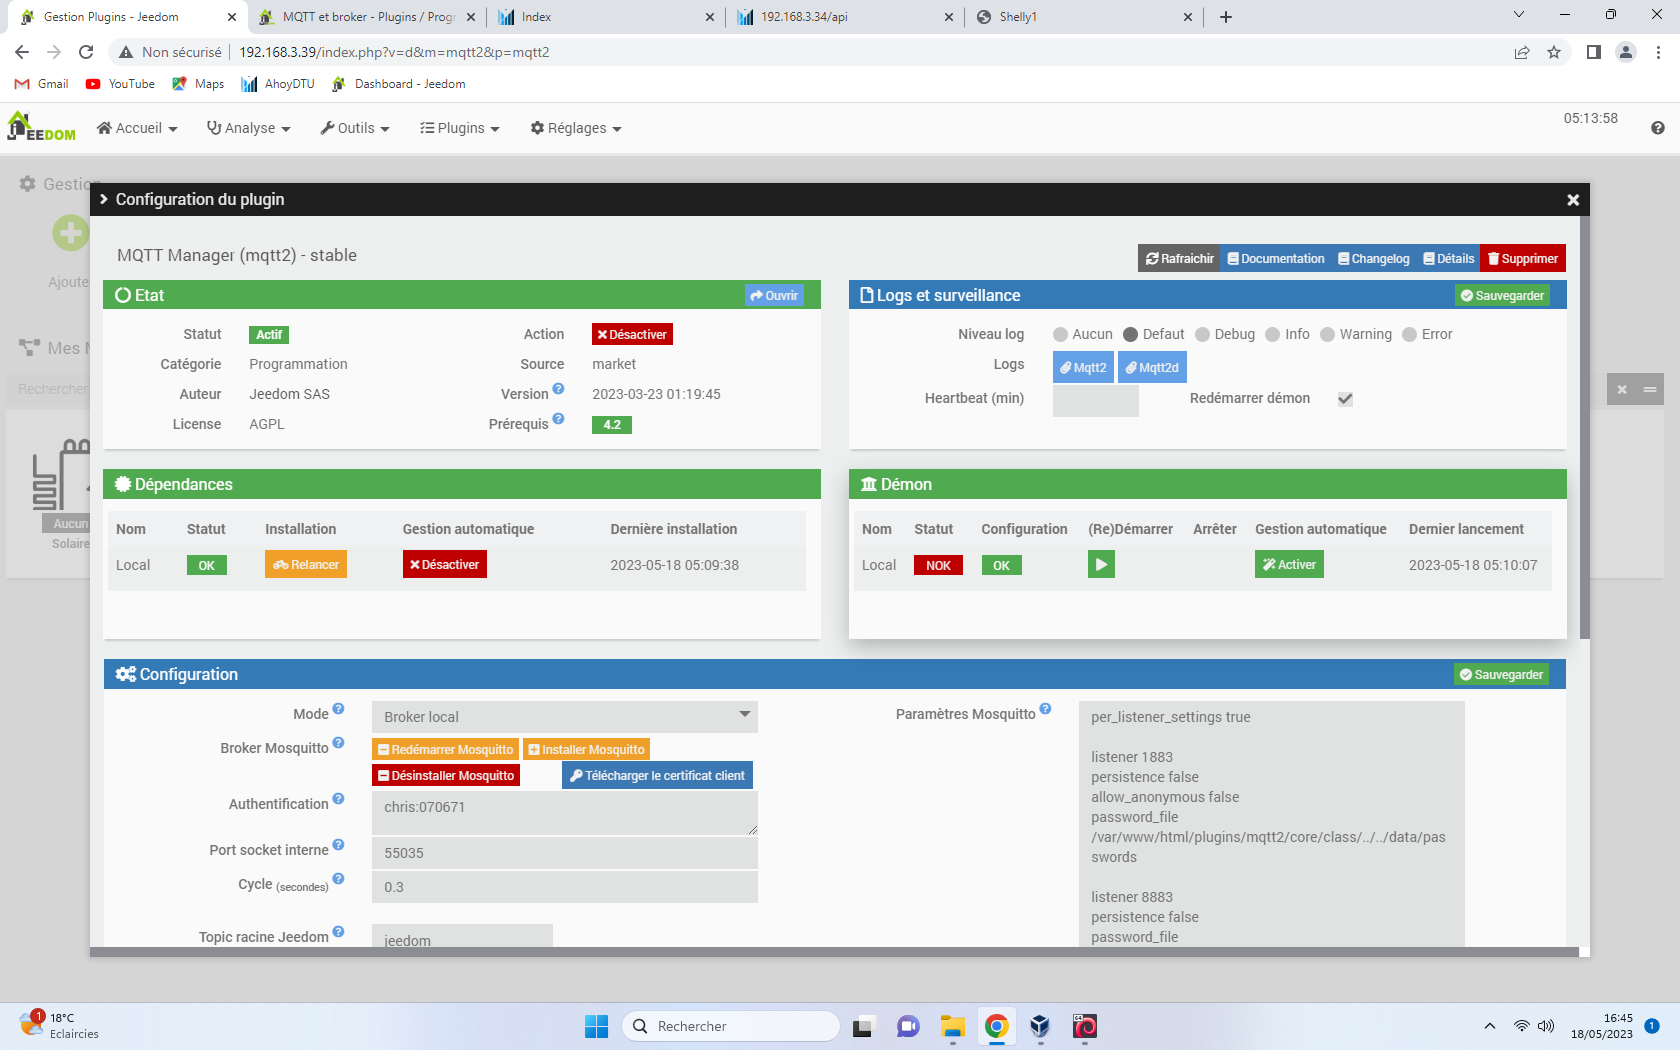Screen dimensions: 1680x1050
Task: Open the VirtualBox taskbar icon
Action: (x=1040, y=1026)
